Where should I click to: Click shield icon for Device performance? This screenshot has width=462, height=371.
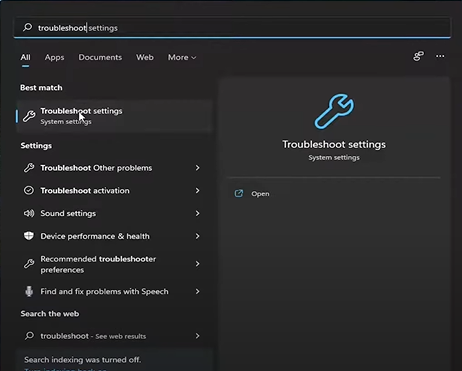click(29, 236)
